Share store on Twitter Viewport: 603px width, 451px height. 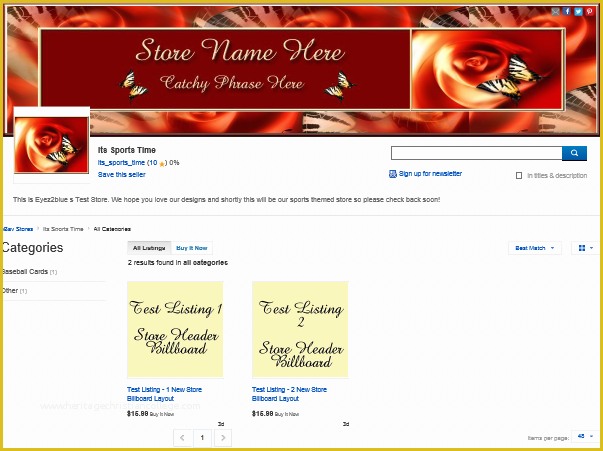(x=578, y=12)
